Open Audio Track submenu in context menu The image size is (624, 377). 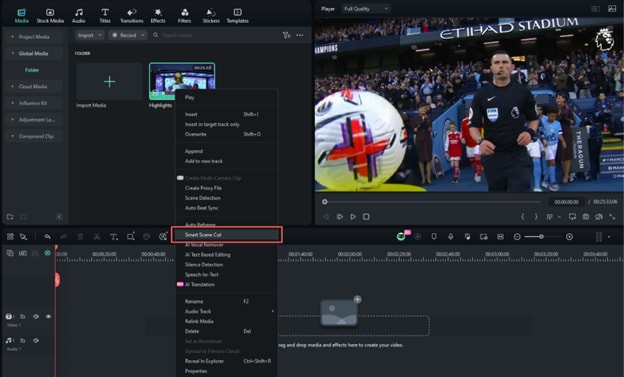[227, 311]
